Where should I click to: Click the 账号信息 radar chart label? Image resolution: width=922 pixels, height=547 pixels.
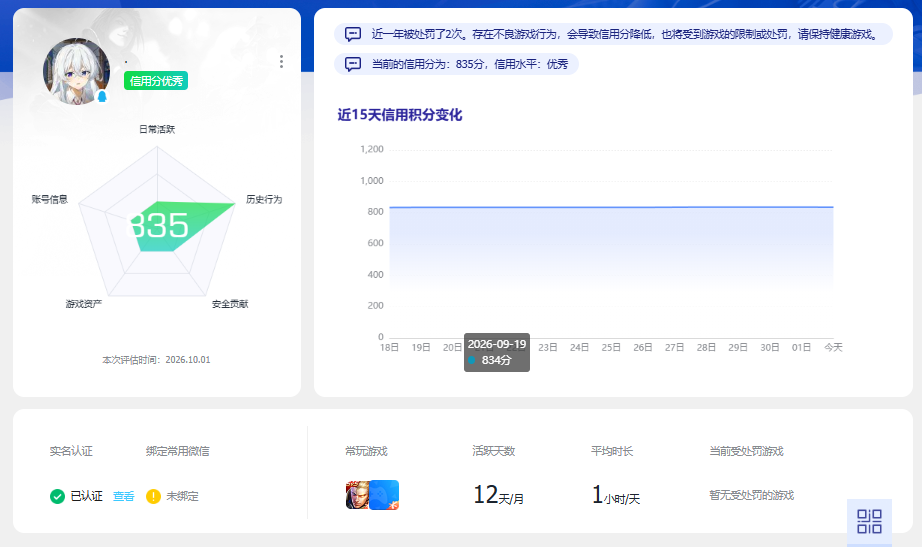50,199
